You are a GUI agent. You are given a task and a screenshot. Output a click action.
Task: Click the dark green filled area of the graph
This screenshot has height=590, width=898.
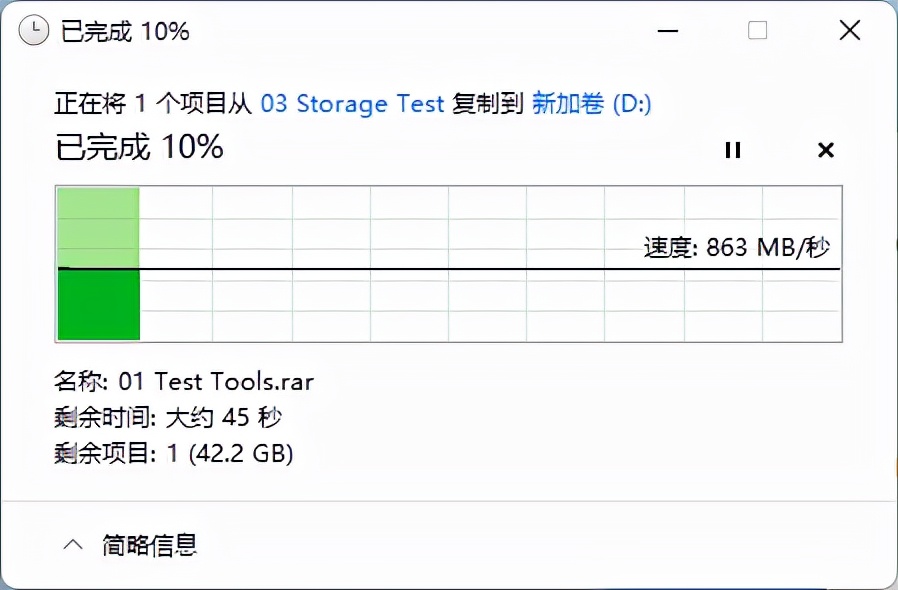coord(98,305)
